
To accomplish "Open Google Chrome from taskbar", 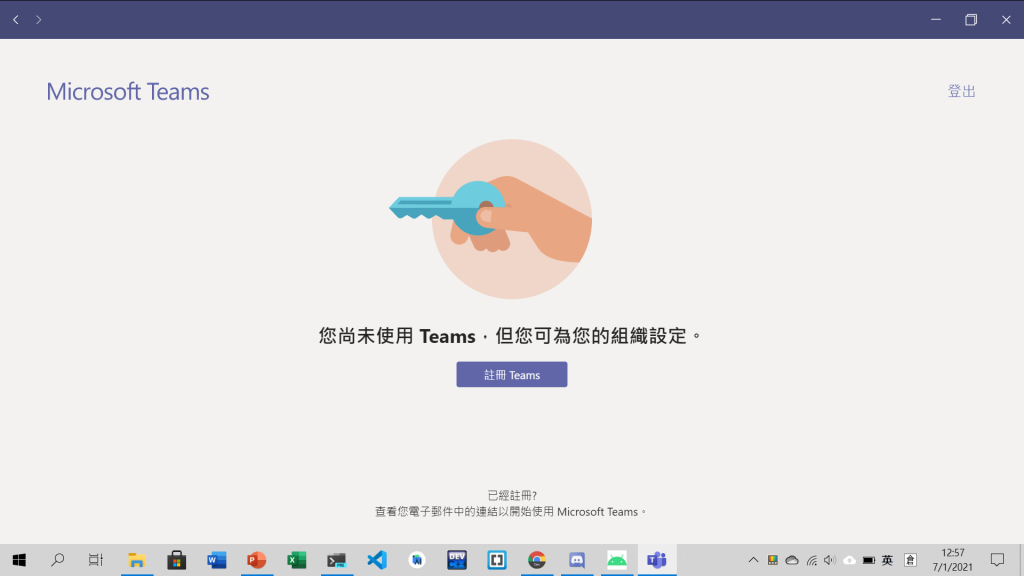I will pos(537,560).
